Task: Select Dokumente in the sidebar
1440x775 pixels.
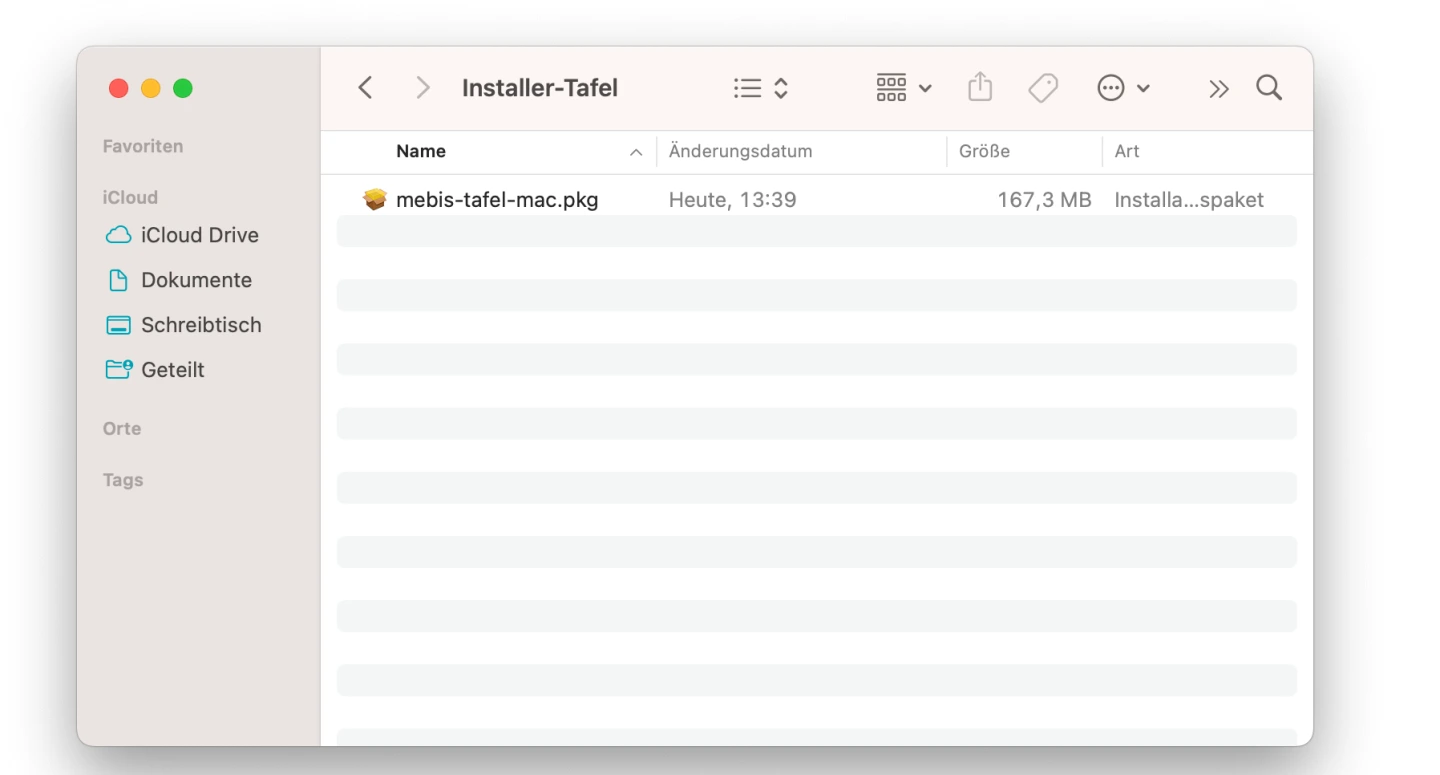Action: click(196, 280)
